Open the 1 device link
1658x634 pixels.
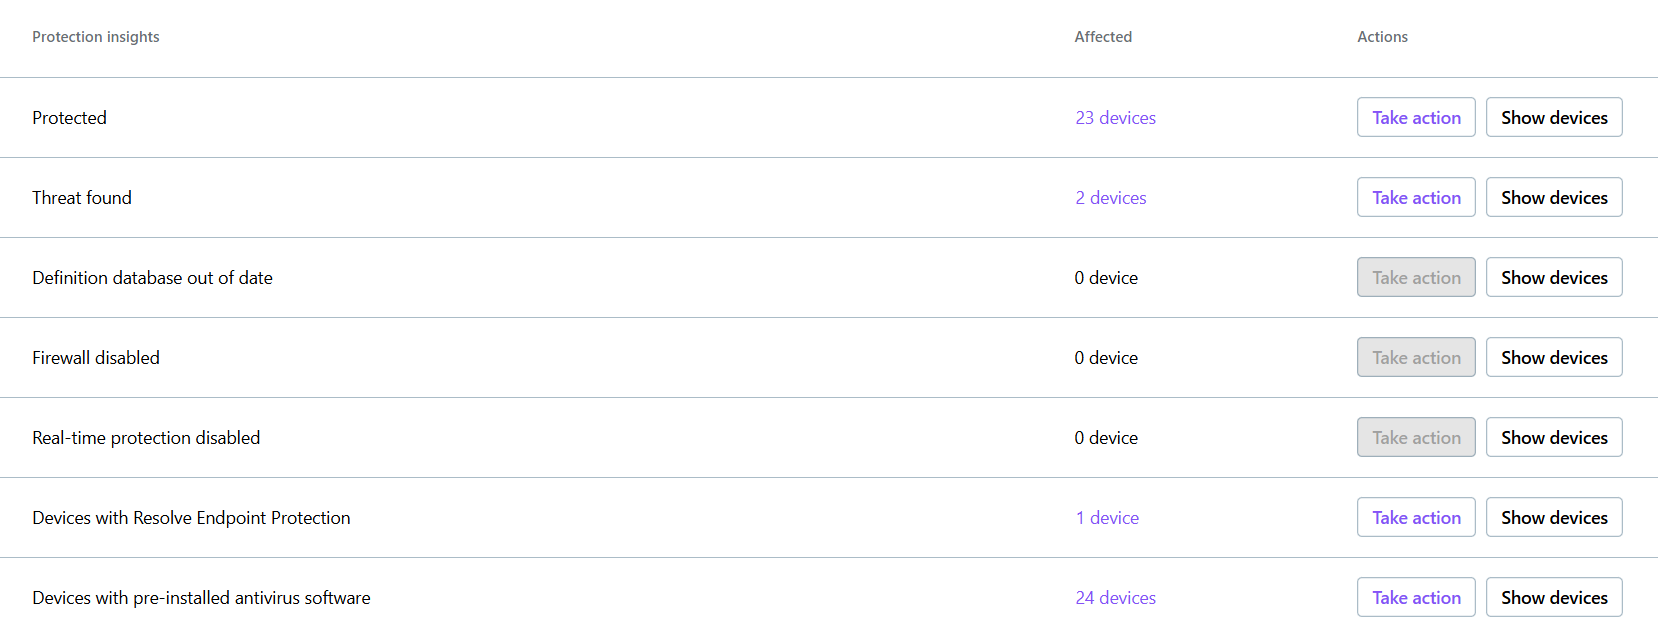1107,518
